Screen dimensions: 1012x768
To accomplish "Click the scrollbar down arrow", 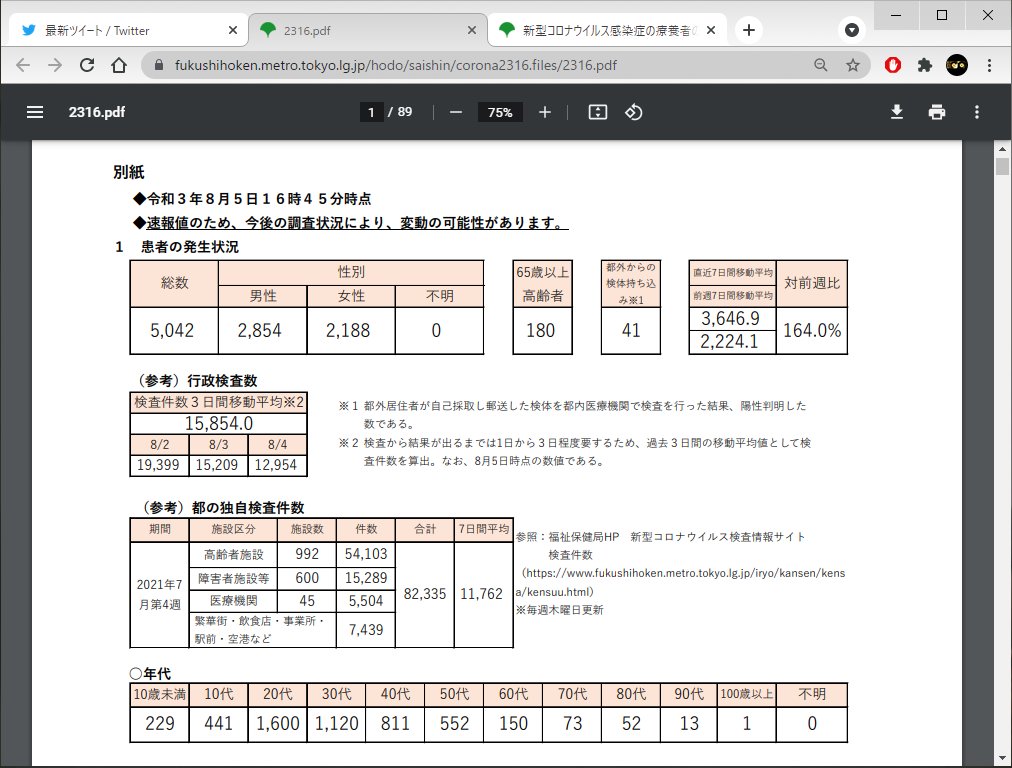I will [x=1002, y=758].
